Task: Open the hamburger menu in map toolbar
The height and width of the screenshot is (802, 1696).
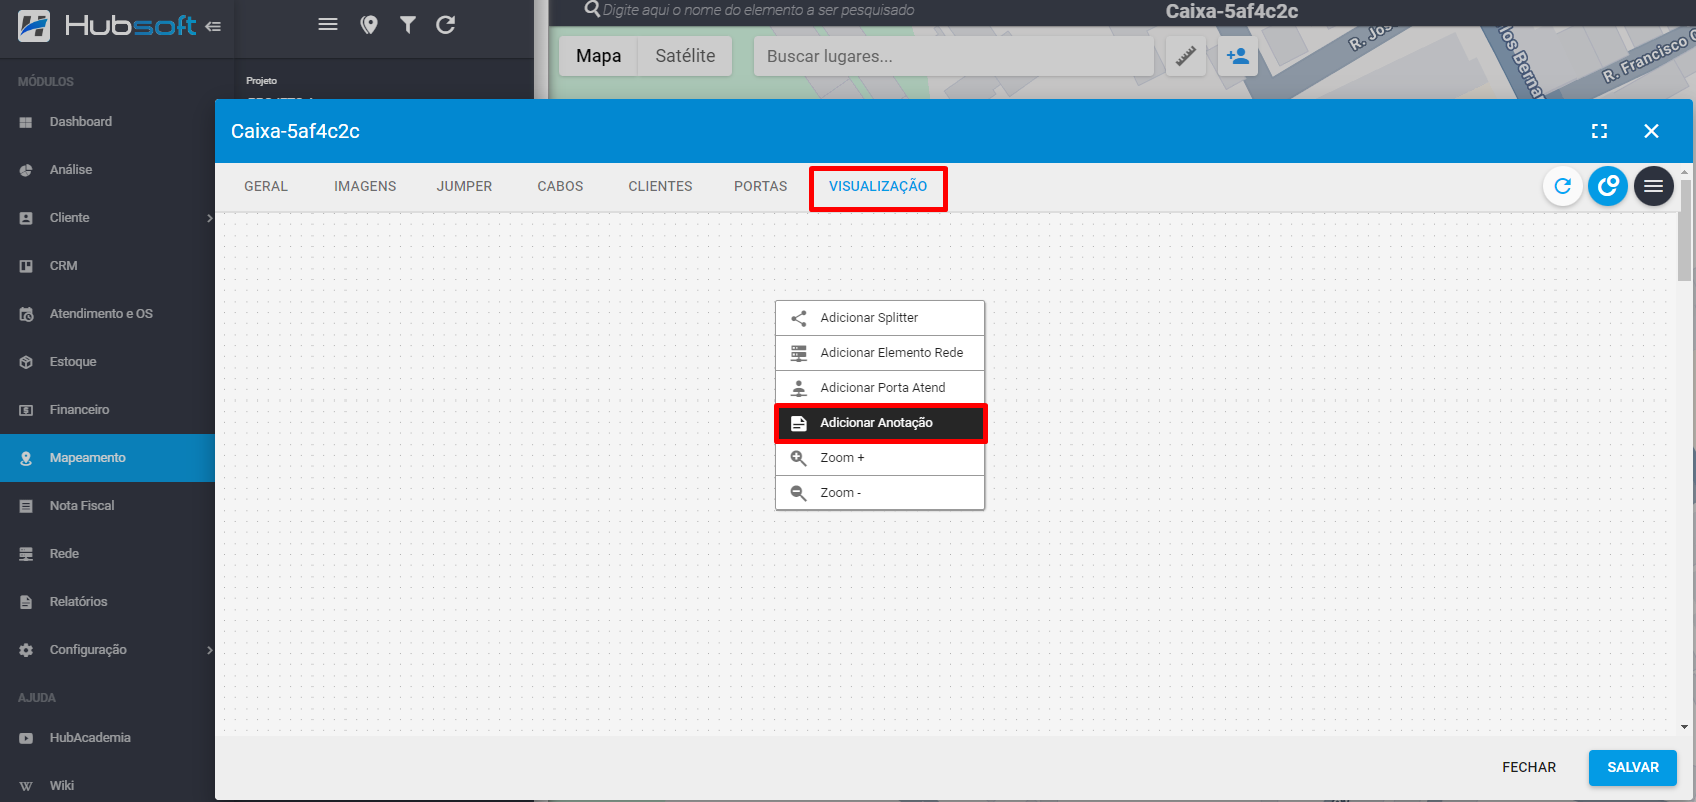Action: 328,25
